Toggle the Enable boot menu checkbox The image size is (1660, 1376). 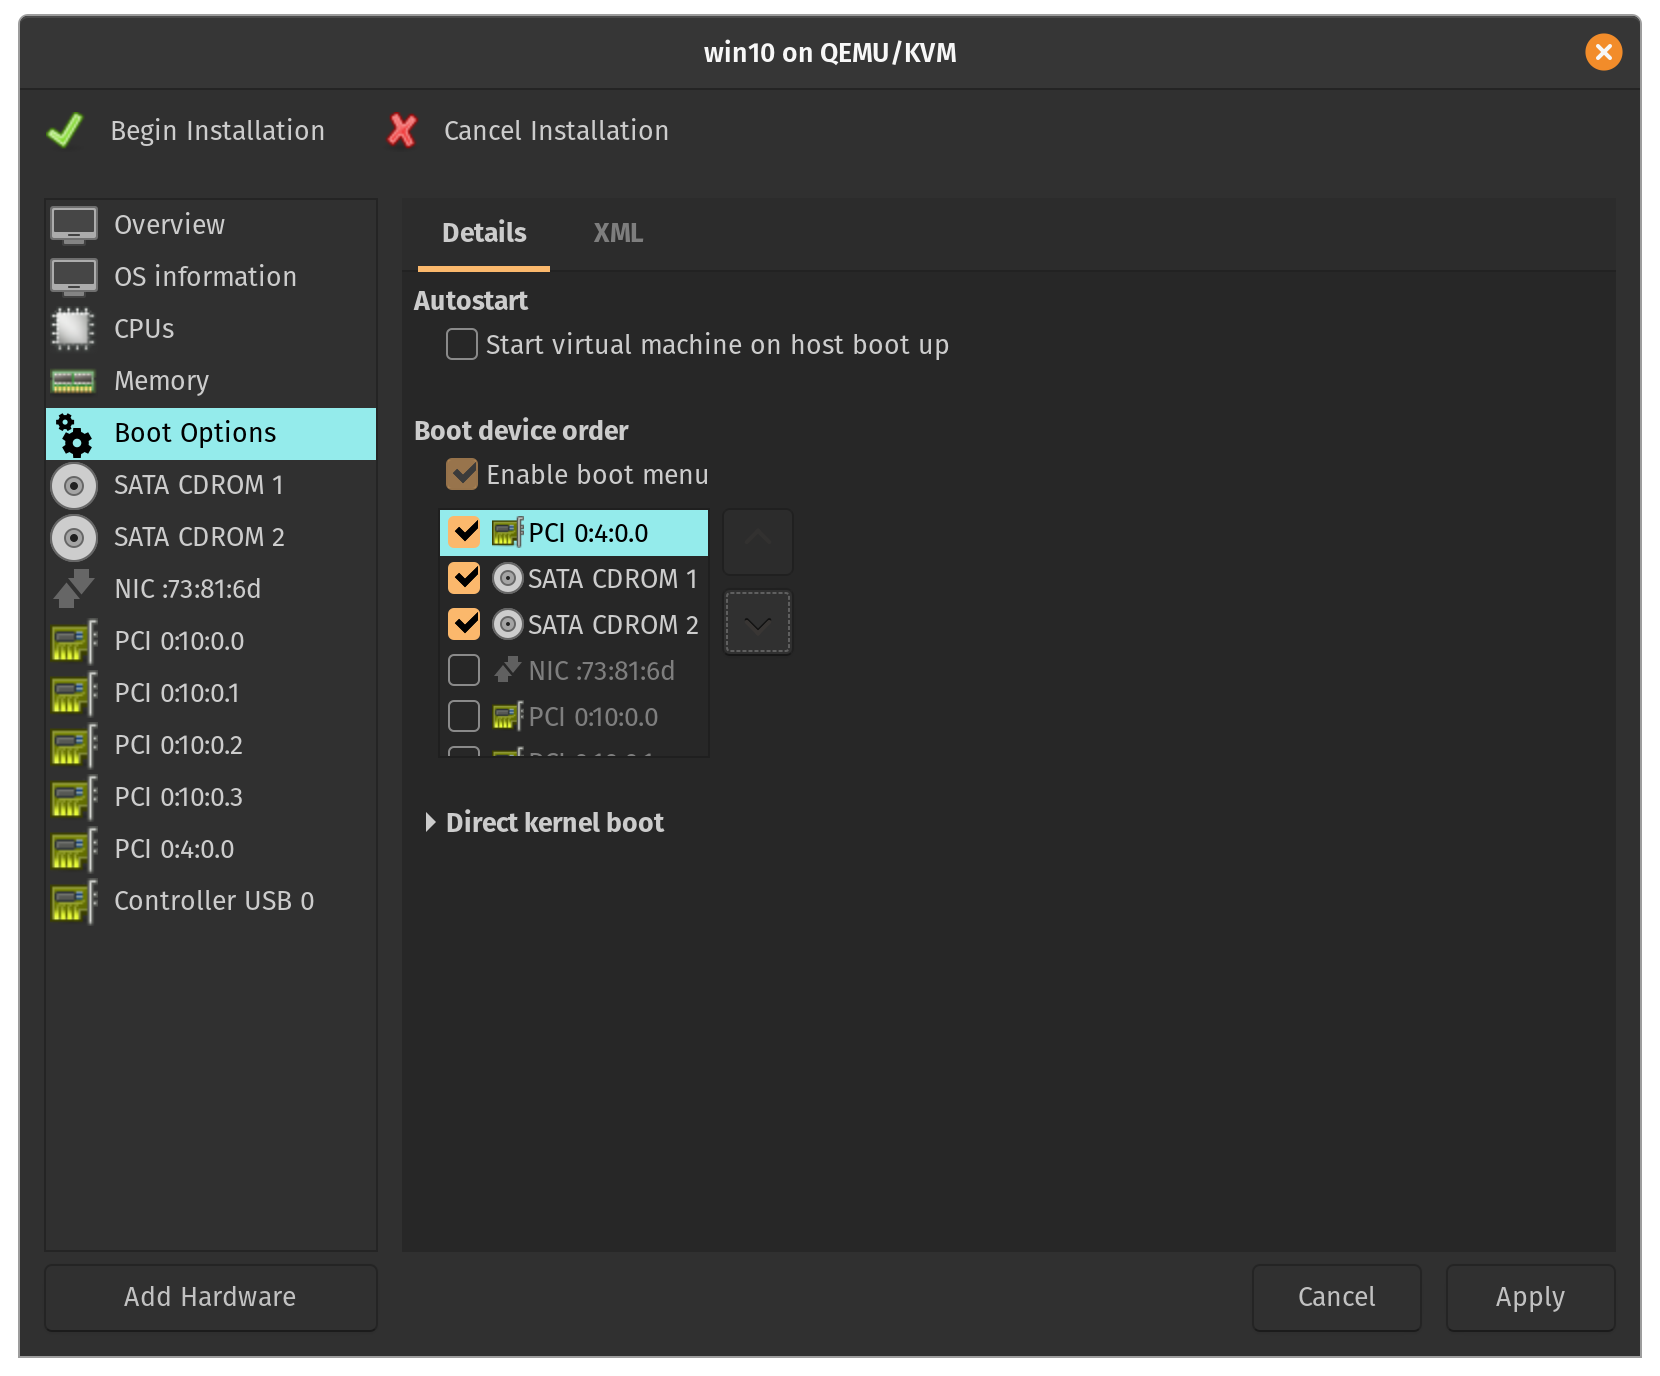[x=461, y=475]
